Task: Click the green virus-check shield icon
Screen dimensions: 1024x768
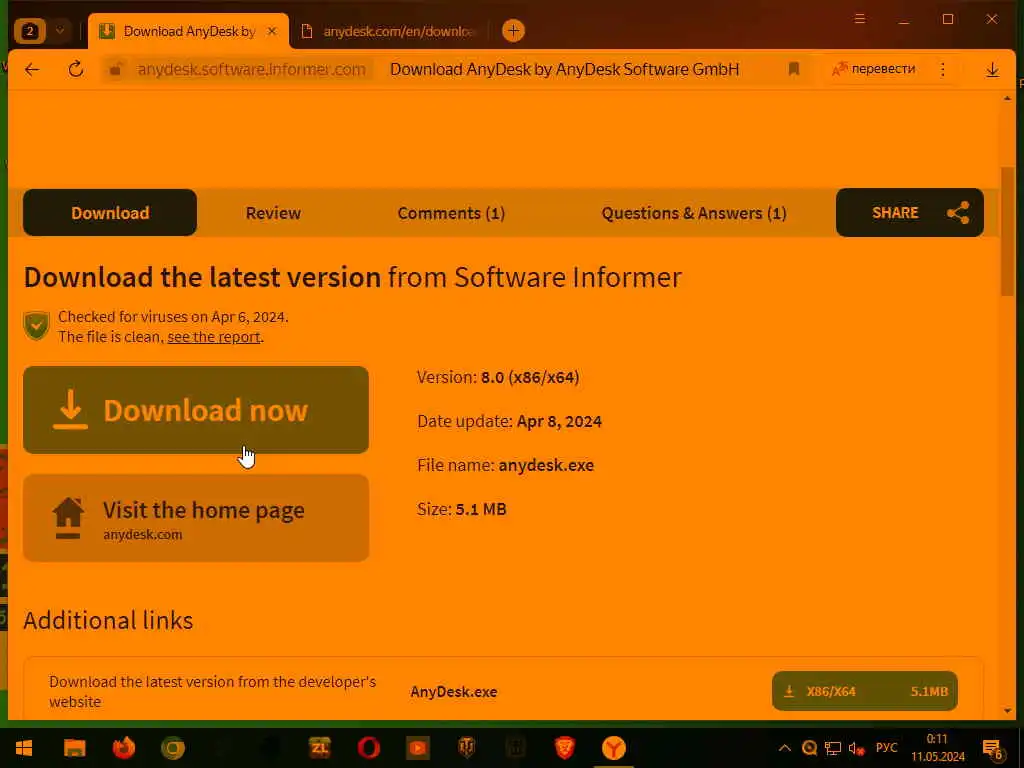Action: click(x=37, y=326)
